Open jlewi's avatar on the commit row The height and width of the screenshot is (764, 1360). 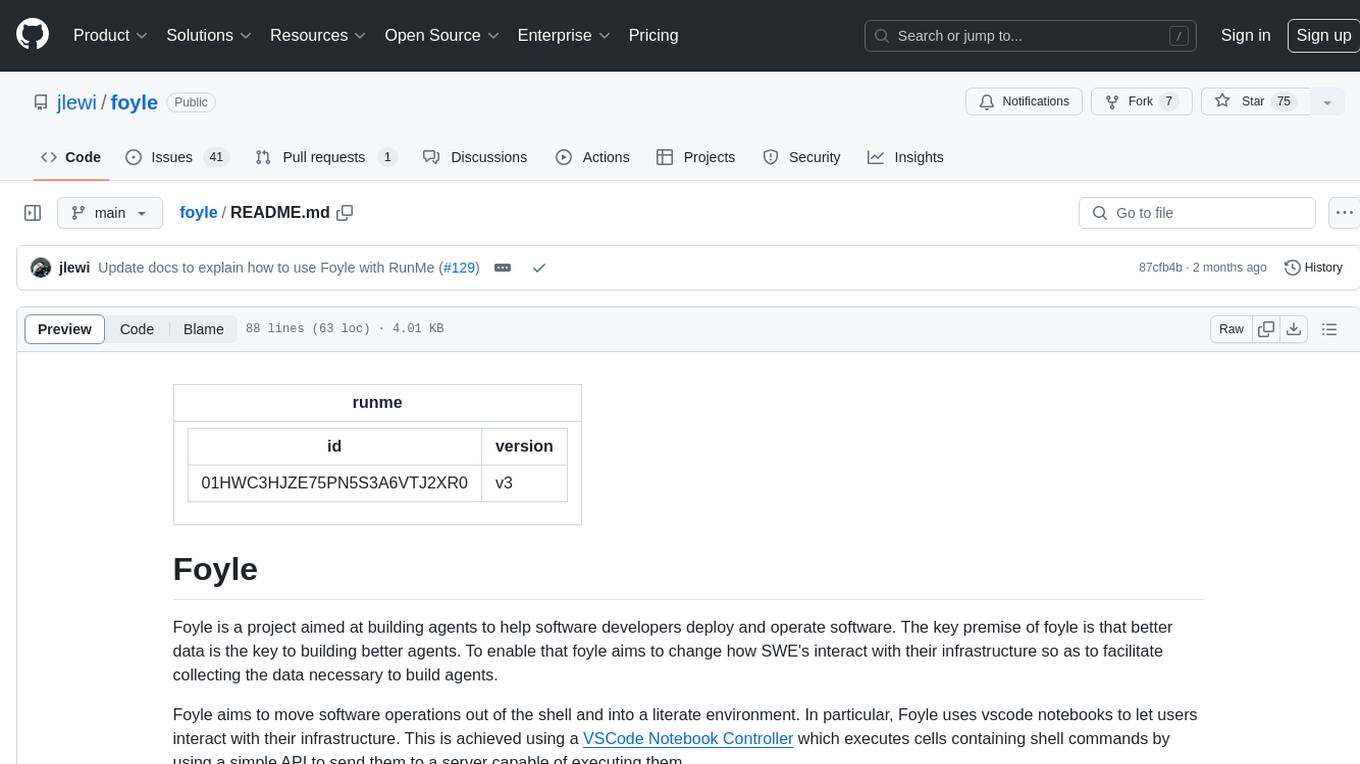[x=41, y=268]
